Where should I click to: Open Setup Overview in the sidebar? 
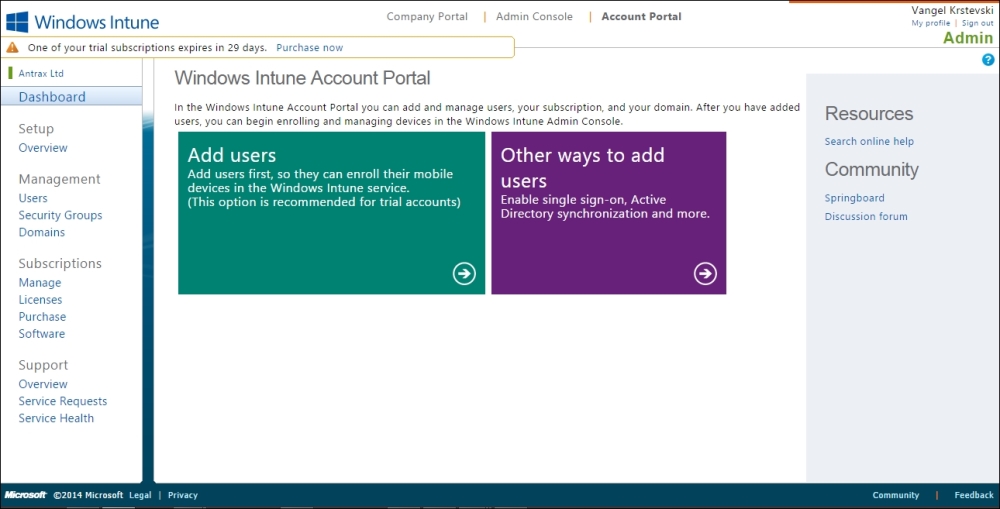point(43,147)
